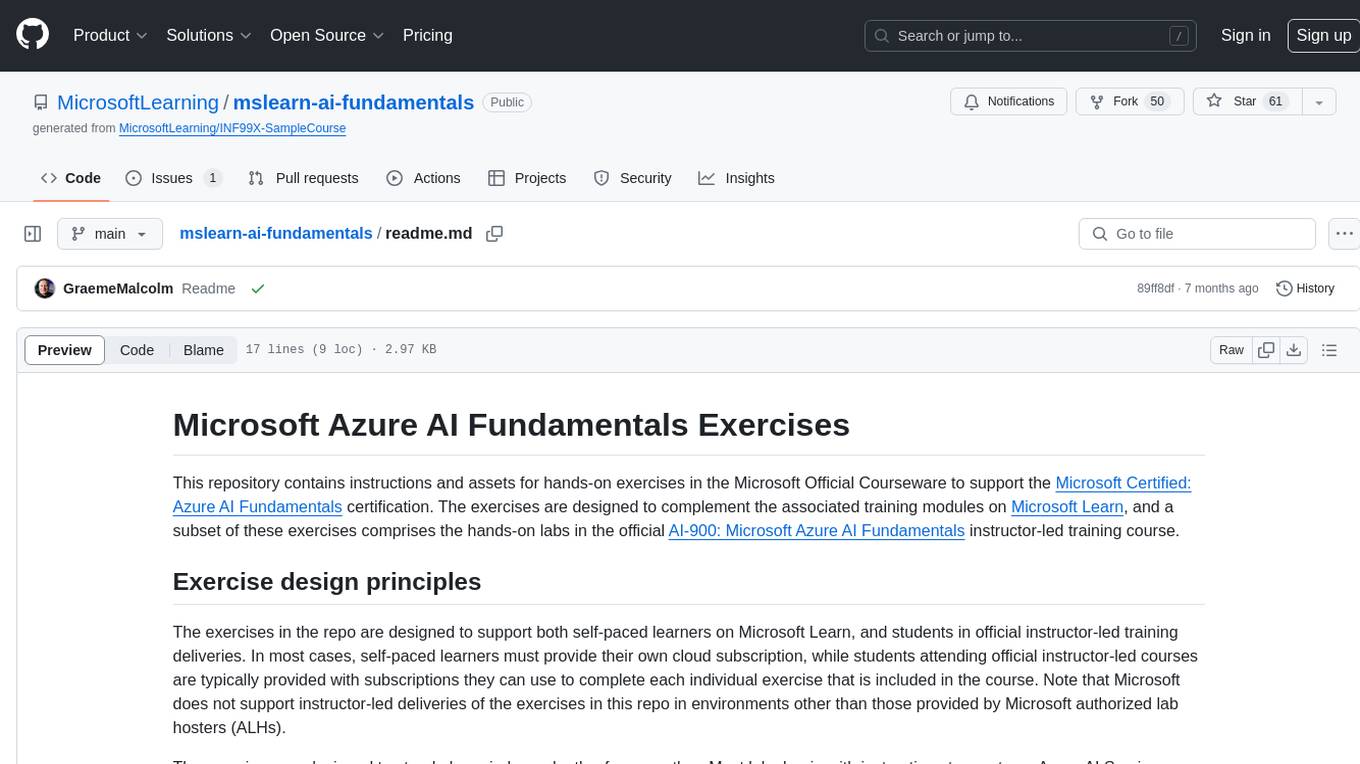Open the Pricing page

pos(427,35)
